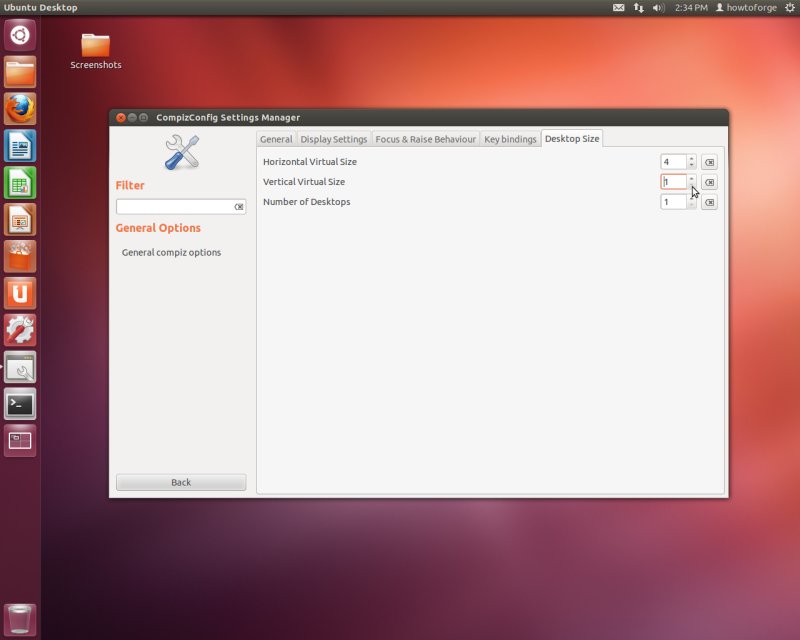Close the CompizConfig Settings Manager window
Viewport: 800px width, 640px height.
tap(121, 117)
